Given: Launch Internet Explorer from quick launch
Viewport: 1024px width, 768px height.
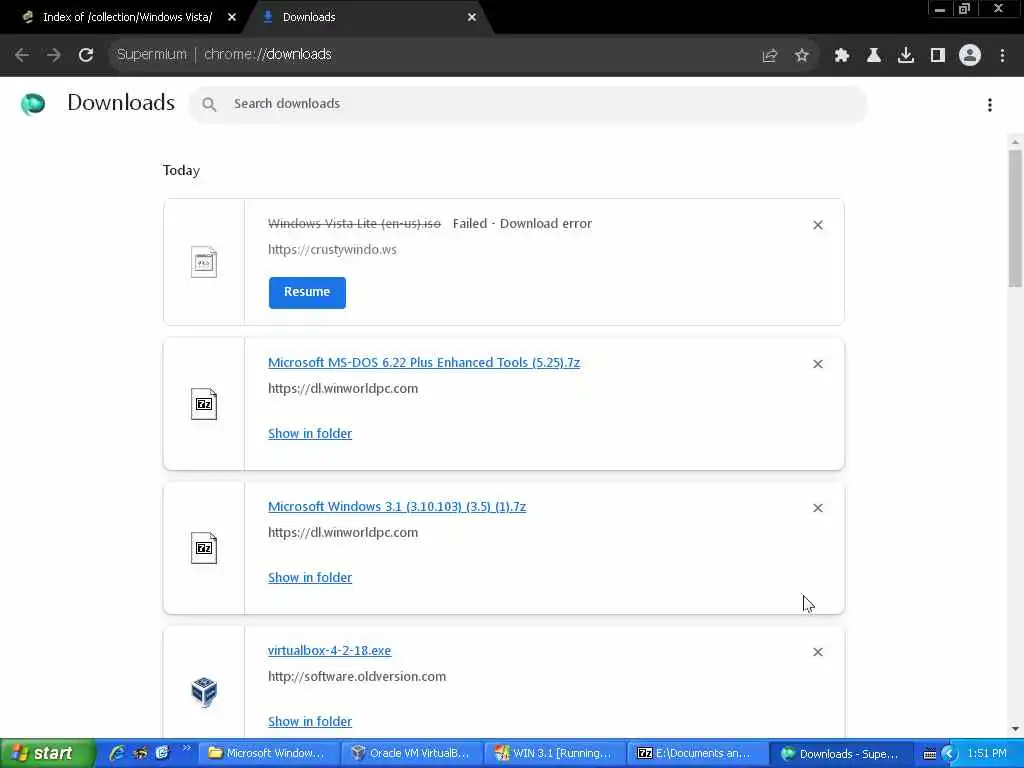Looking at the screenshot, I should coord(117,754).
